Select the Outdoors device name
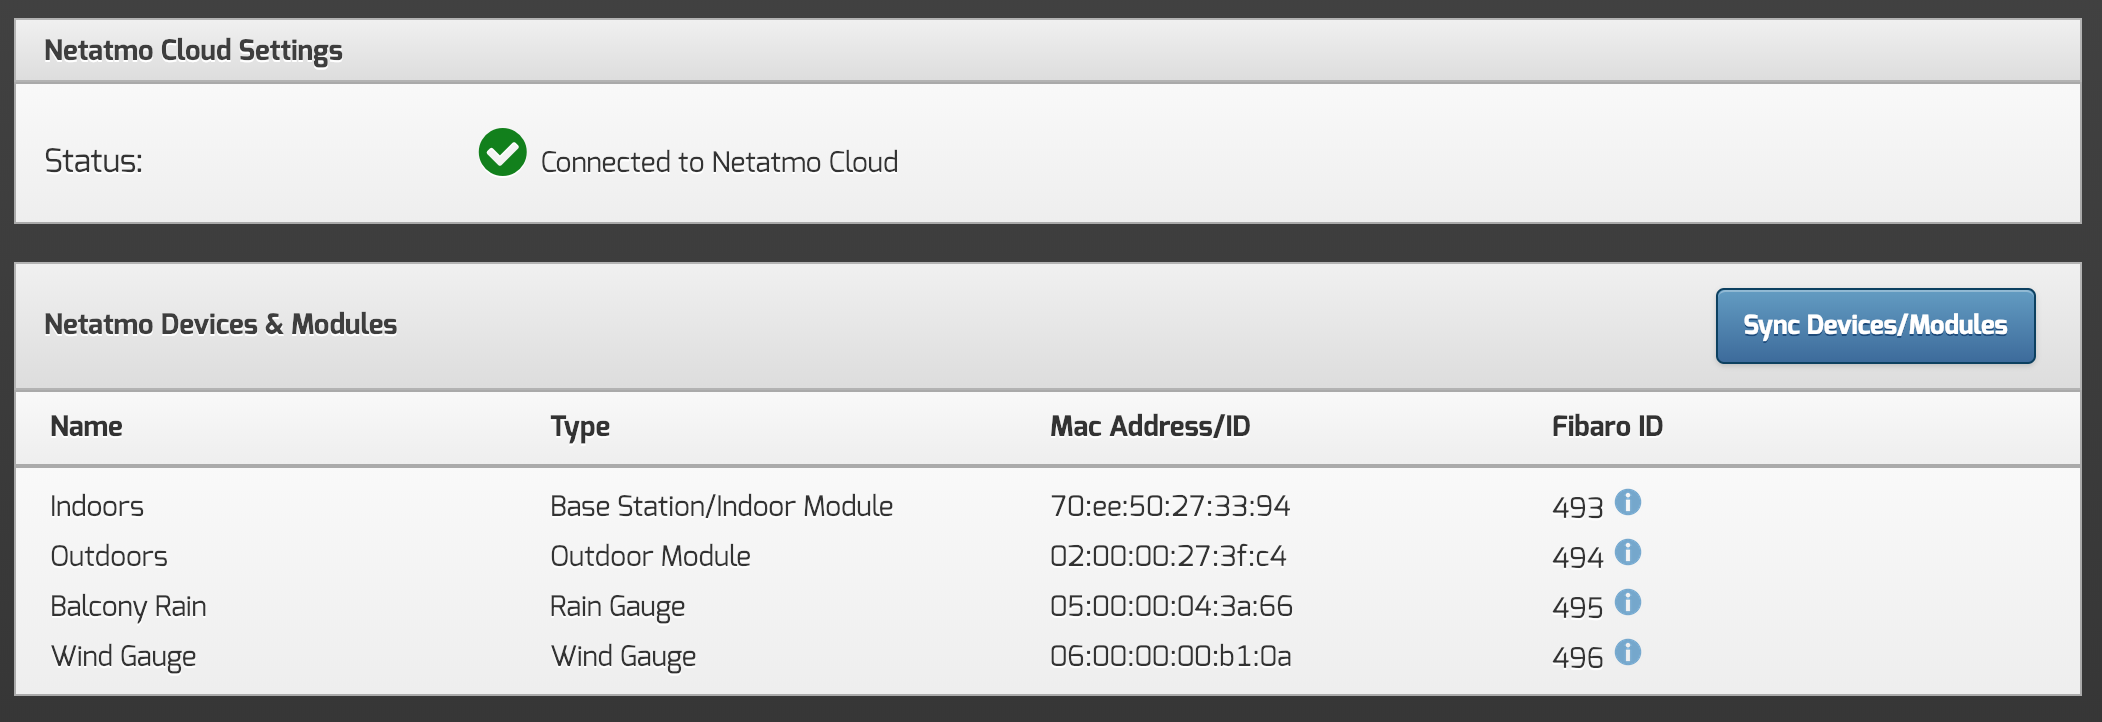The height and width of the screenshot is (722, 2102). tap(109, 556)
